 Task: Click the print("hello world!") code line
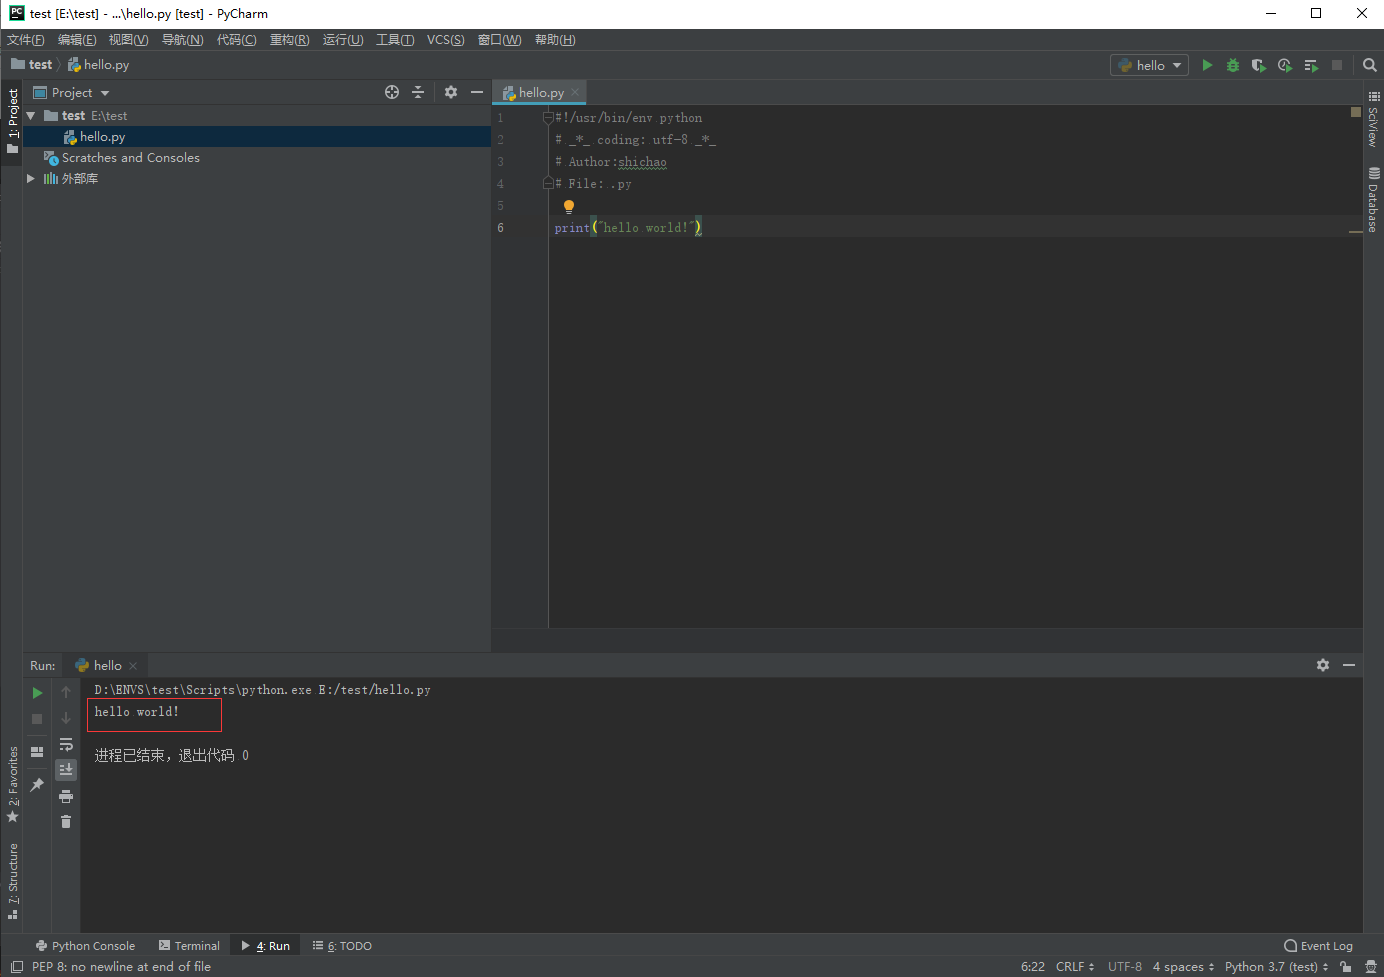pos(628,228)
